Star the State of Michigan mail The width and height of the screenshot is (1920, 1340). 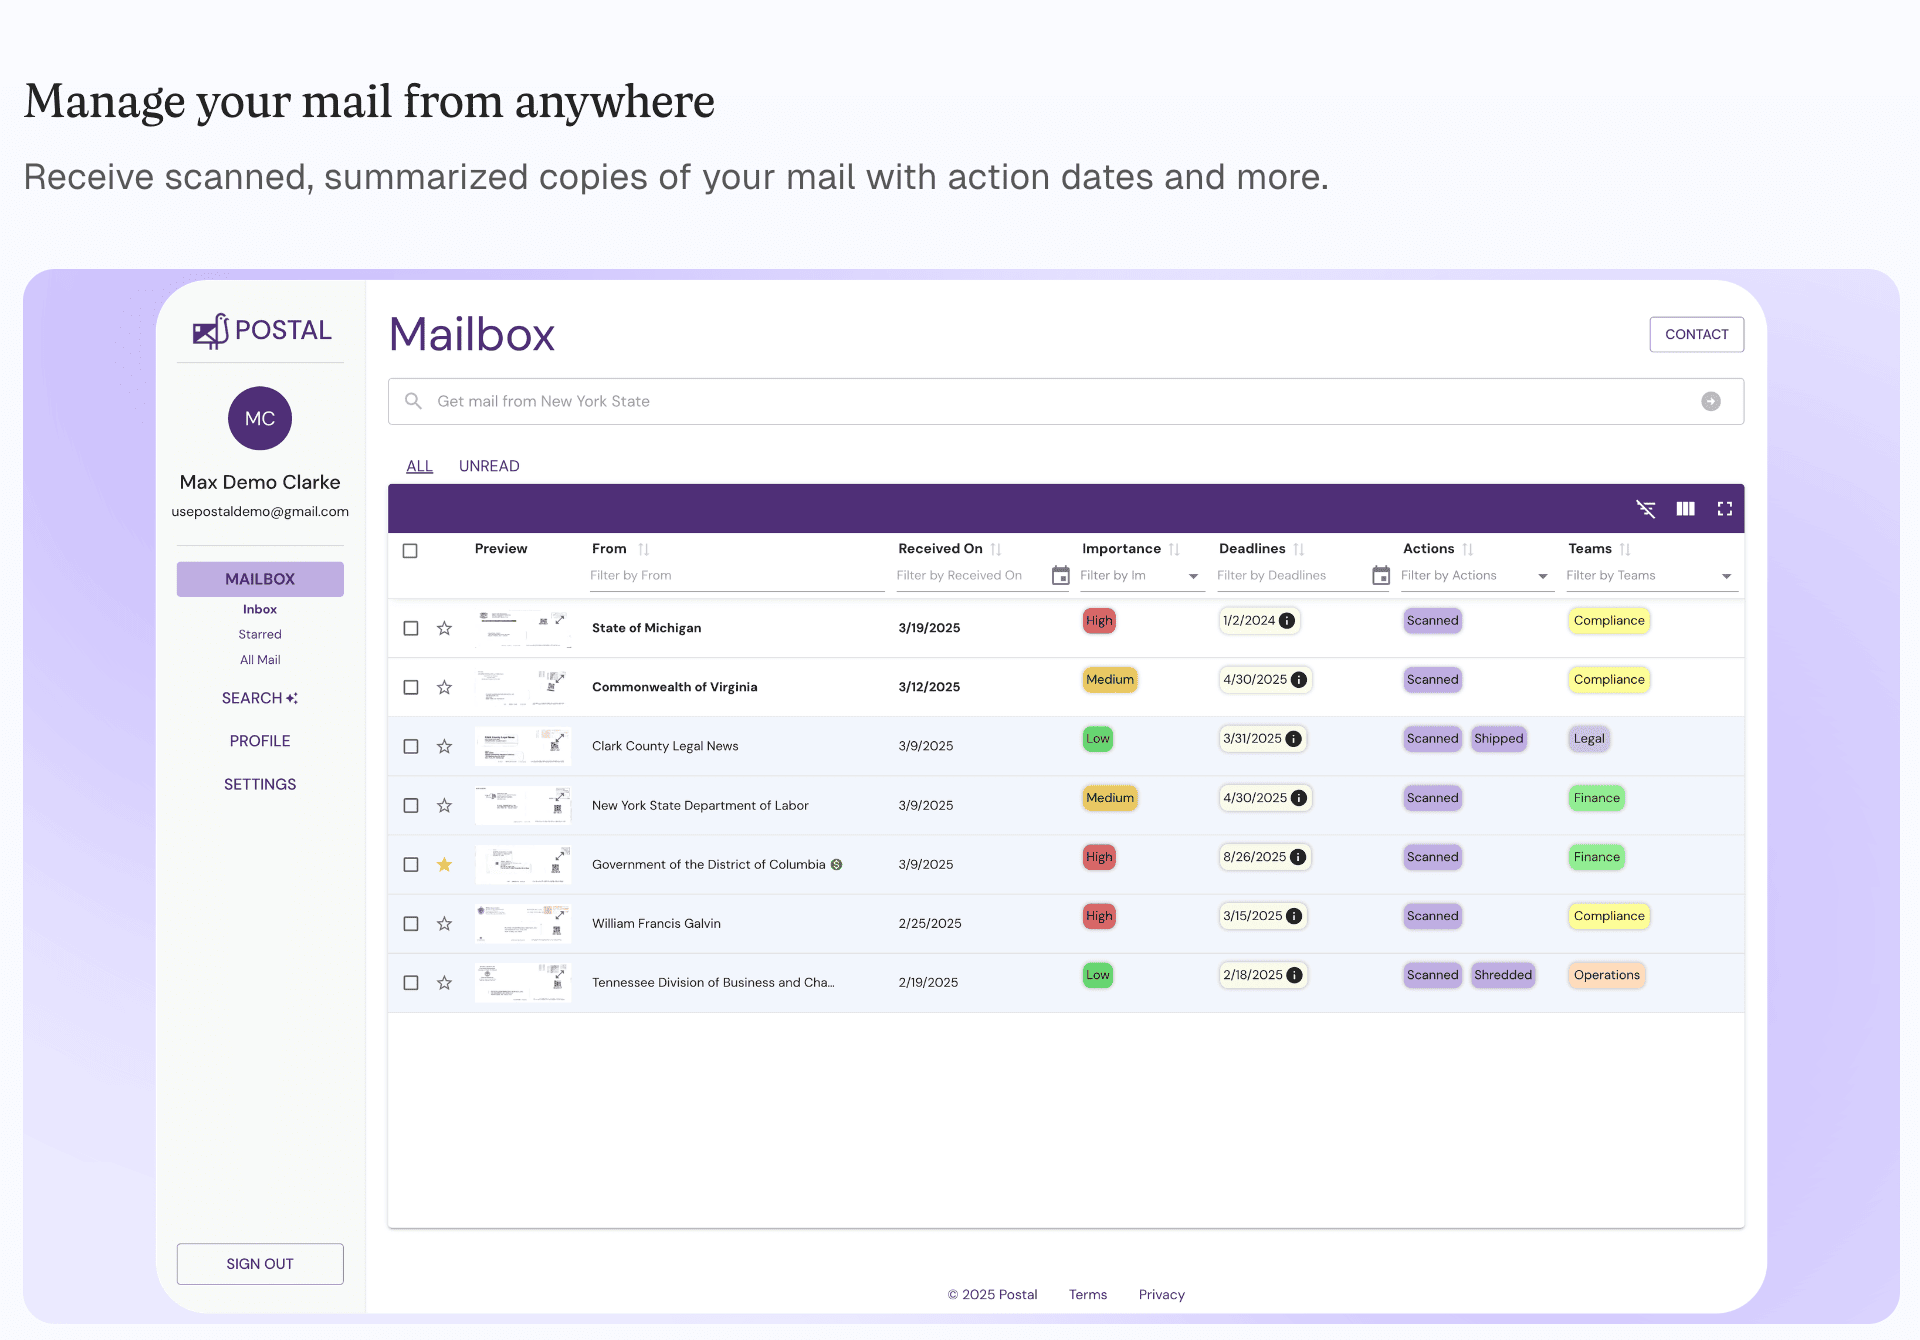tap(444, 628)
